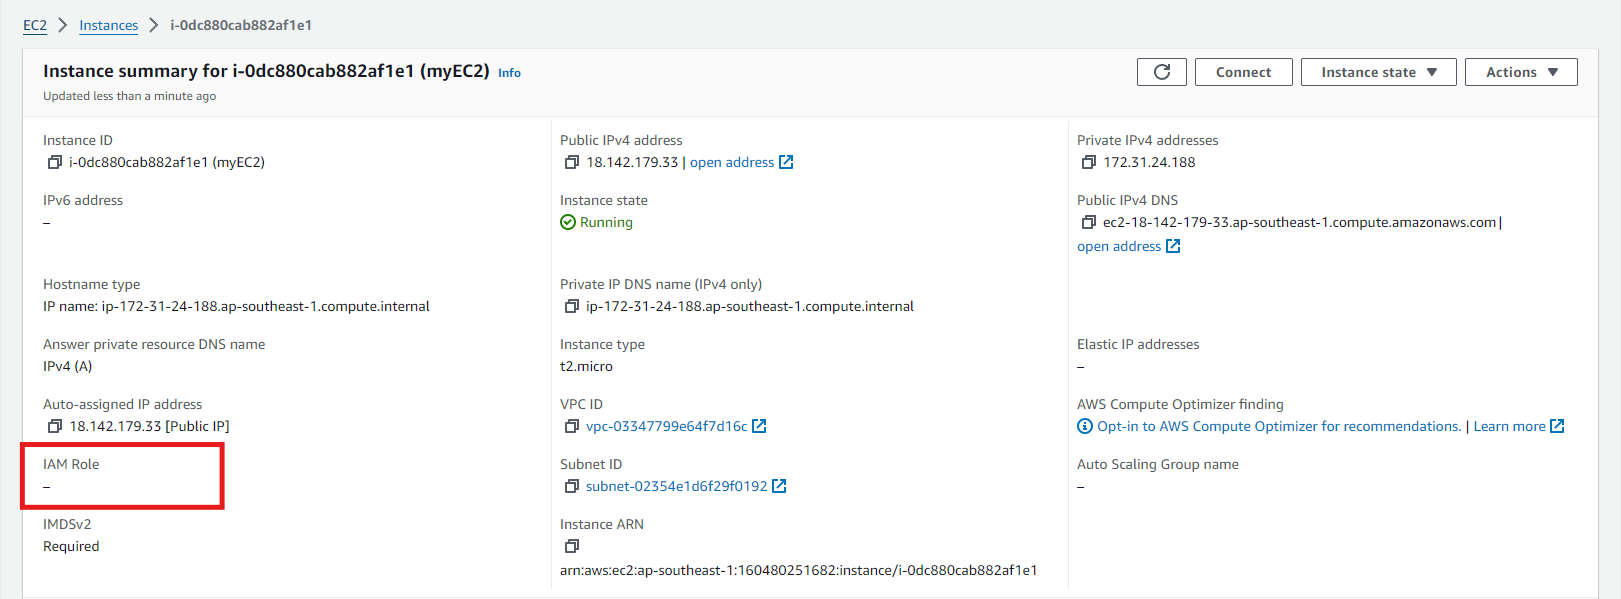Viewport: 1621px width, 599px height.
Task: Open the Info link beside instance summary
Action: click(x=509, y=73)
